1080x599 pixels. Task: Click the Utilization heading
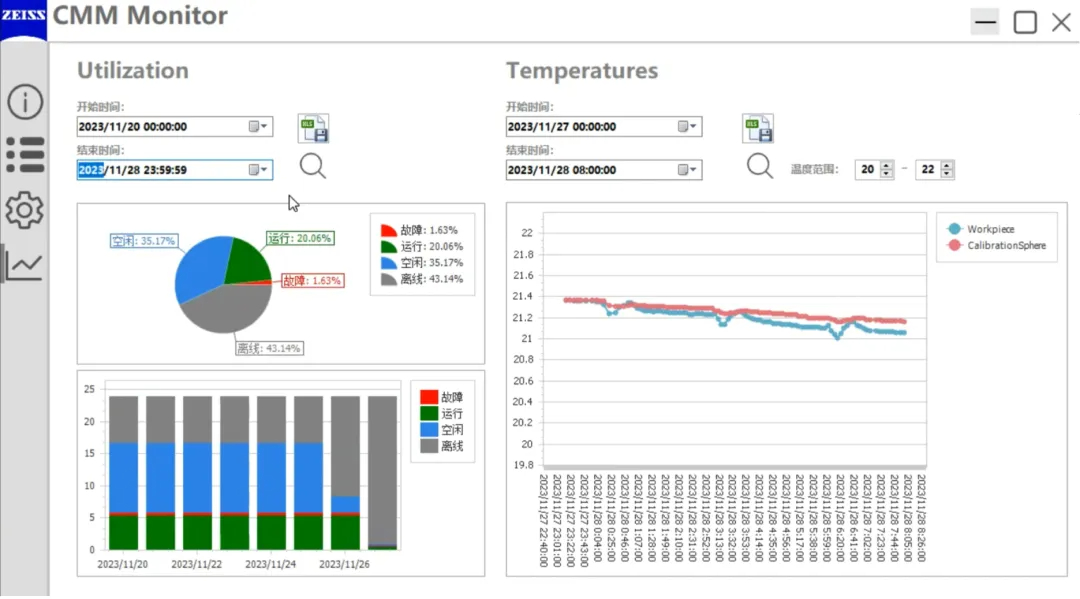[x=133, y=70]
